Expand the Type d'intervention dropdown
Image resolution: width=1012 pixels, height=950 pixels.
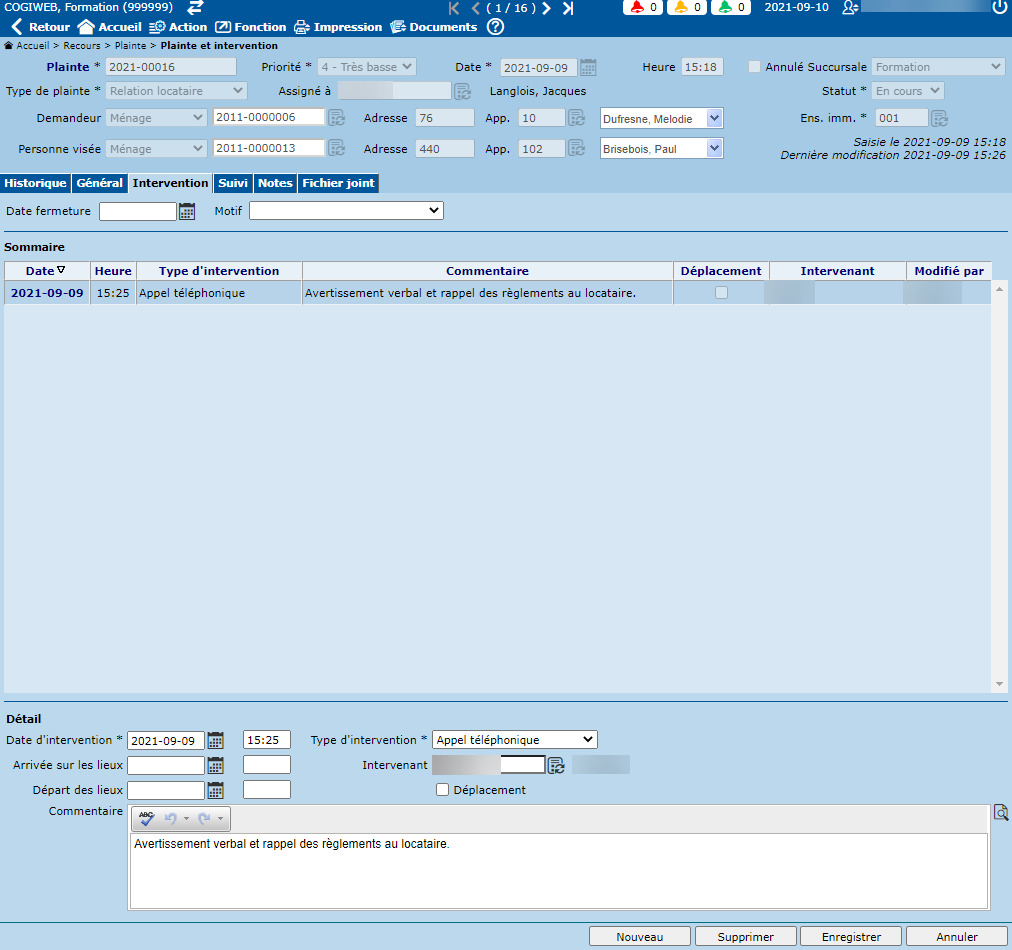pos(514,740)
